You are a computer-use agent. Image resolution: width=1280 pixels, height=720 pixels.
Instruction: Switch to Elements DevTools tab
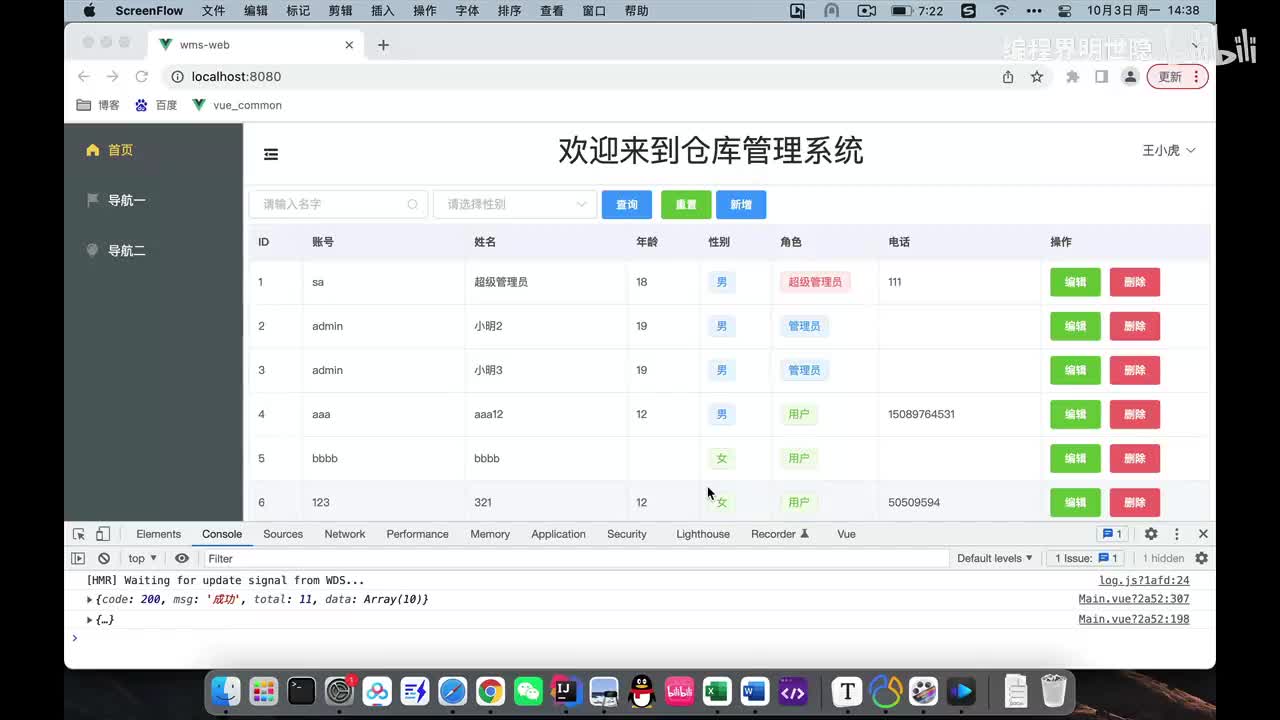tap(158, 534)
